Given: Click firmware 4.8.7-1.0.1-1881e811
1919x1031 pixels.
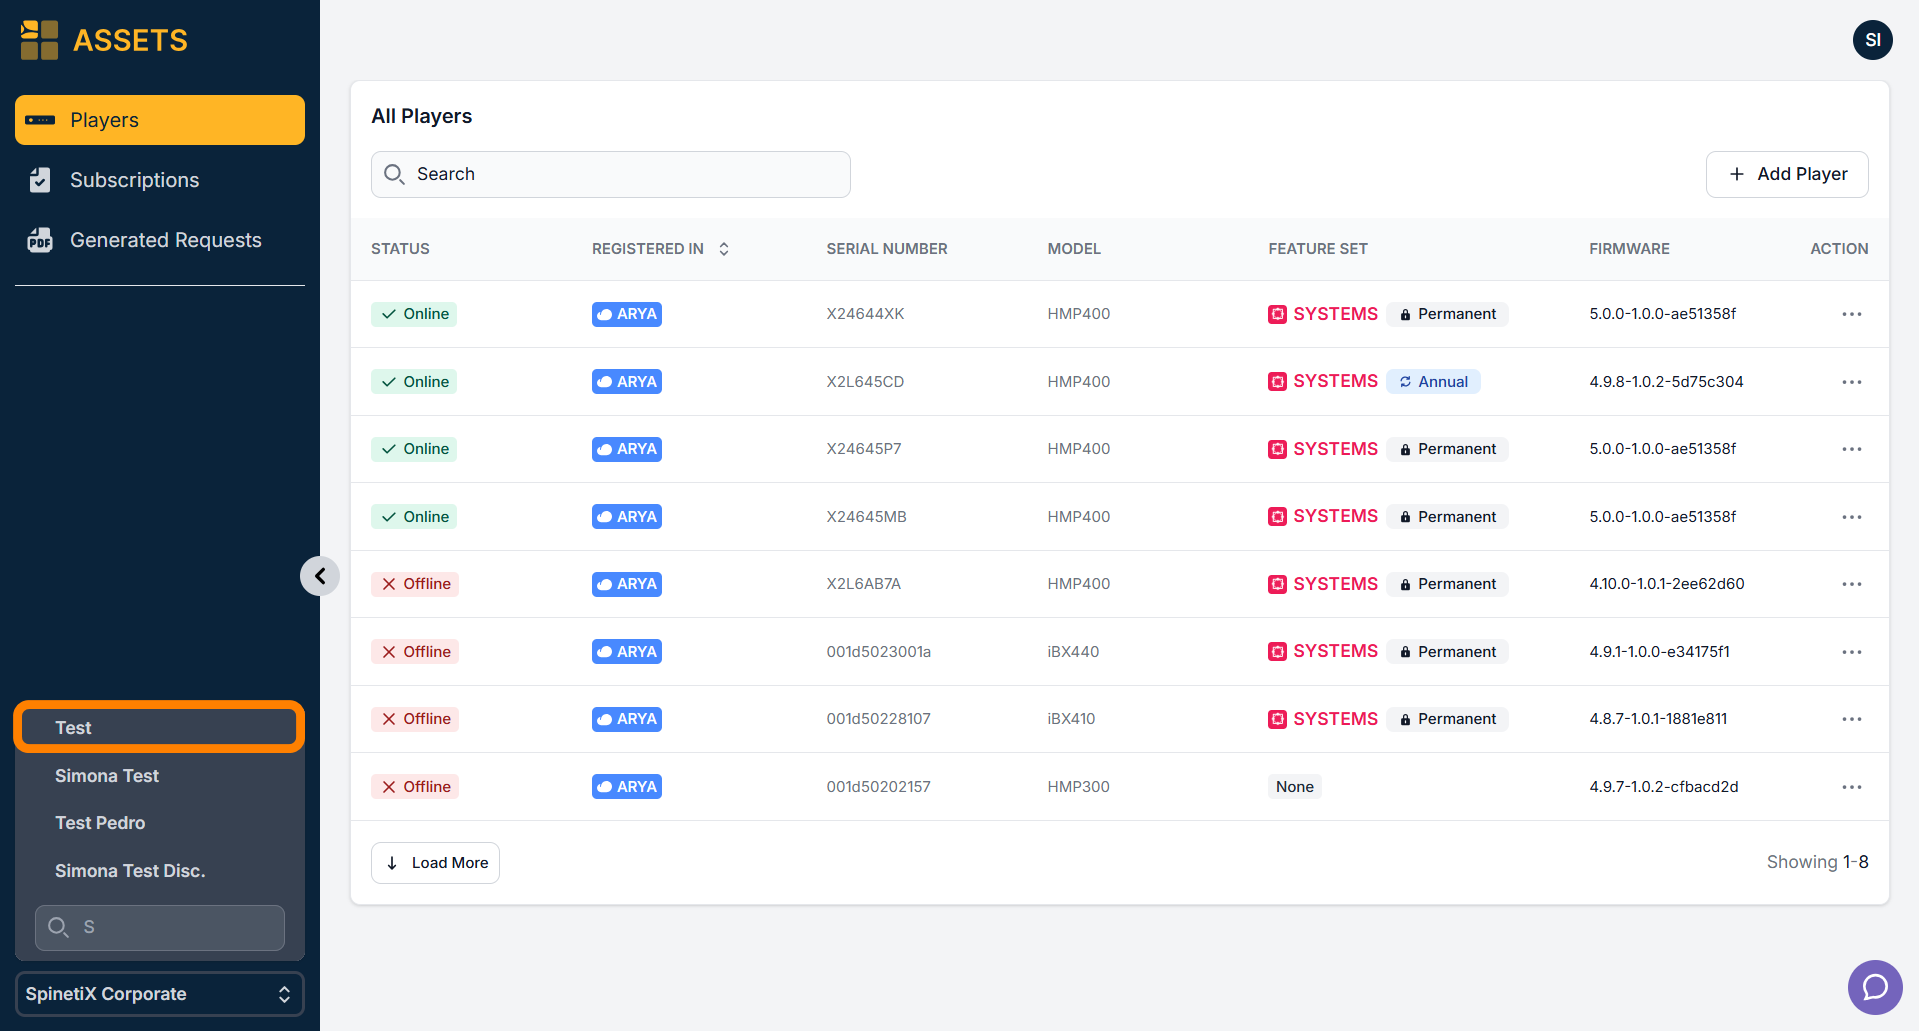Looking at the screenshot, I should 1658,719.
